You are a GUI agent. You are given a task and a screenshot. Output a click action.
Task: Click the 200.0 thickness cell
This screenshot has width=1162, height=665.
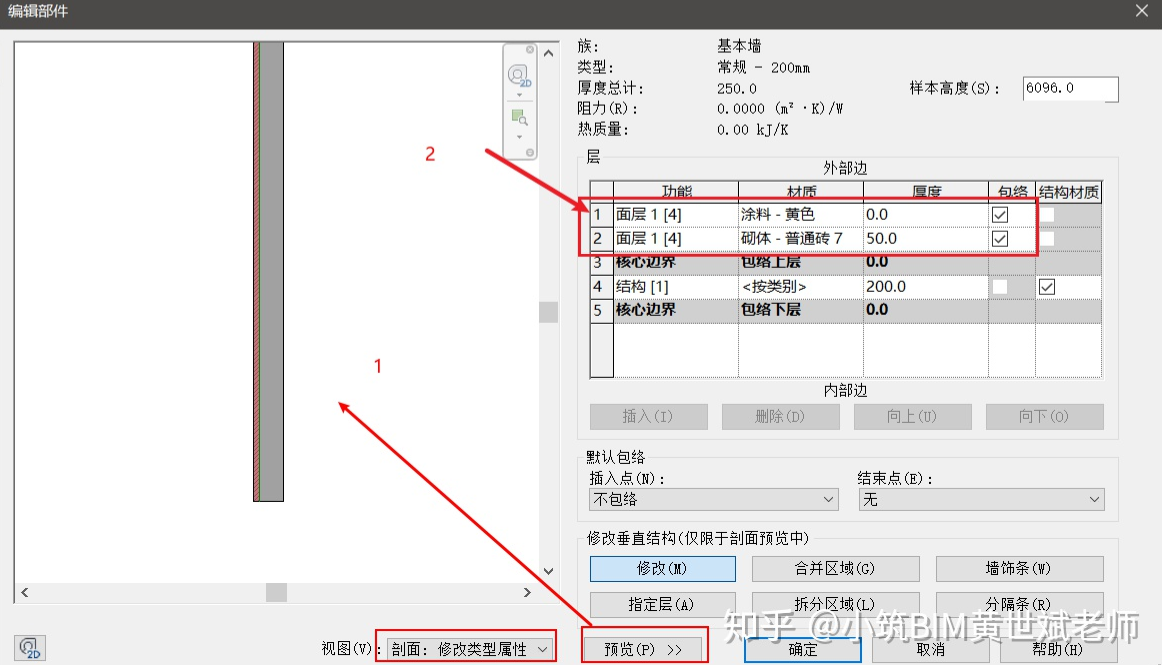click(x=926, y=286)
